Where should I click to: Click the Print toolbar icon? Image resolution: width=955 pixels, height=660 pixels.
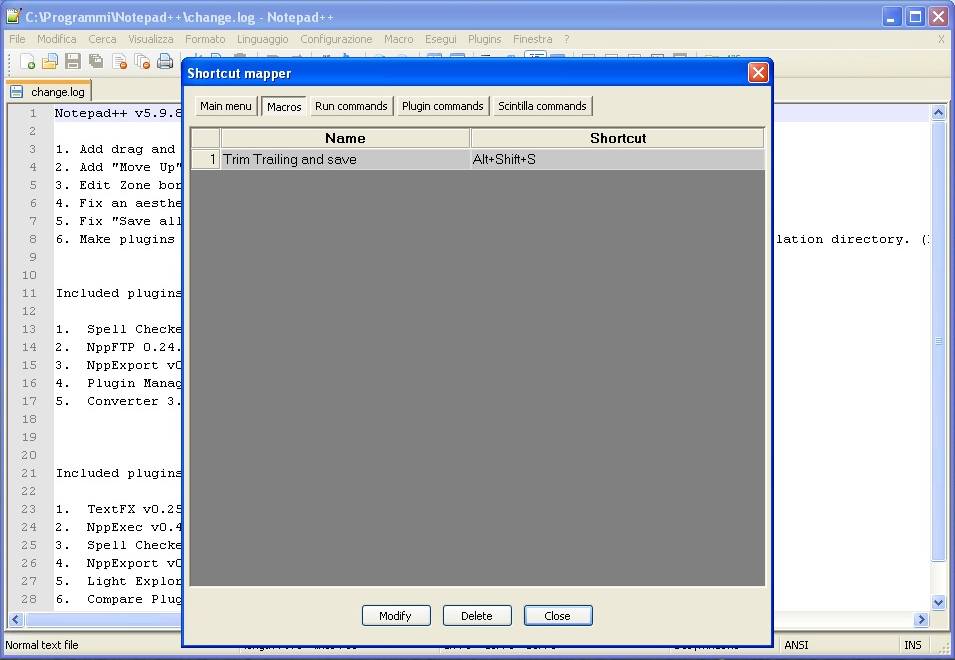tap(165, 63)
